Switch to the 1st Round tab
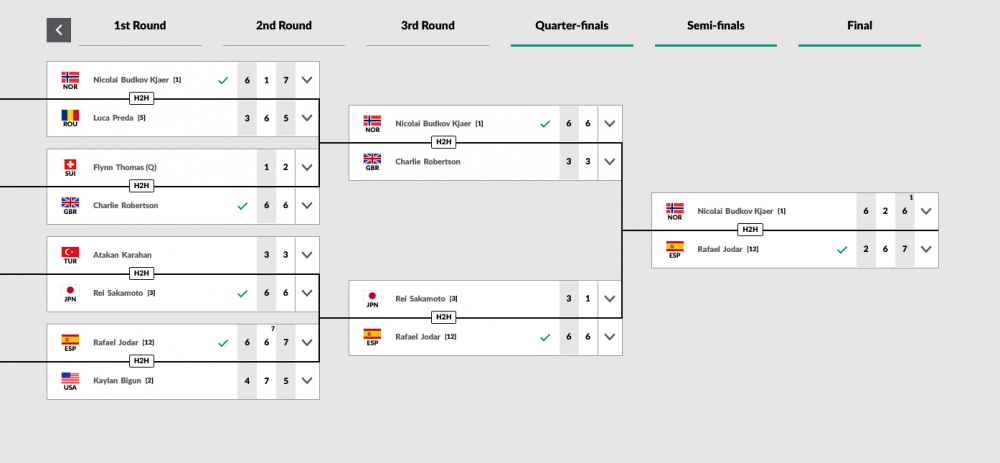Viewport: 1000px width, 463px height. (140, 26)
